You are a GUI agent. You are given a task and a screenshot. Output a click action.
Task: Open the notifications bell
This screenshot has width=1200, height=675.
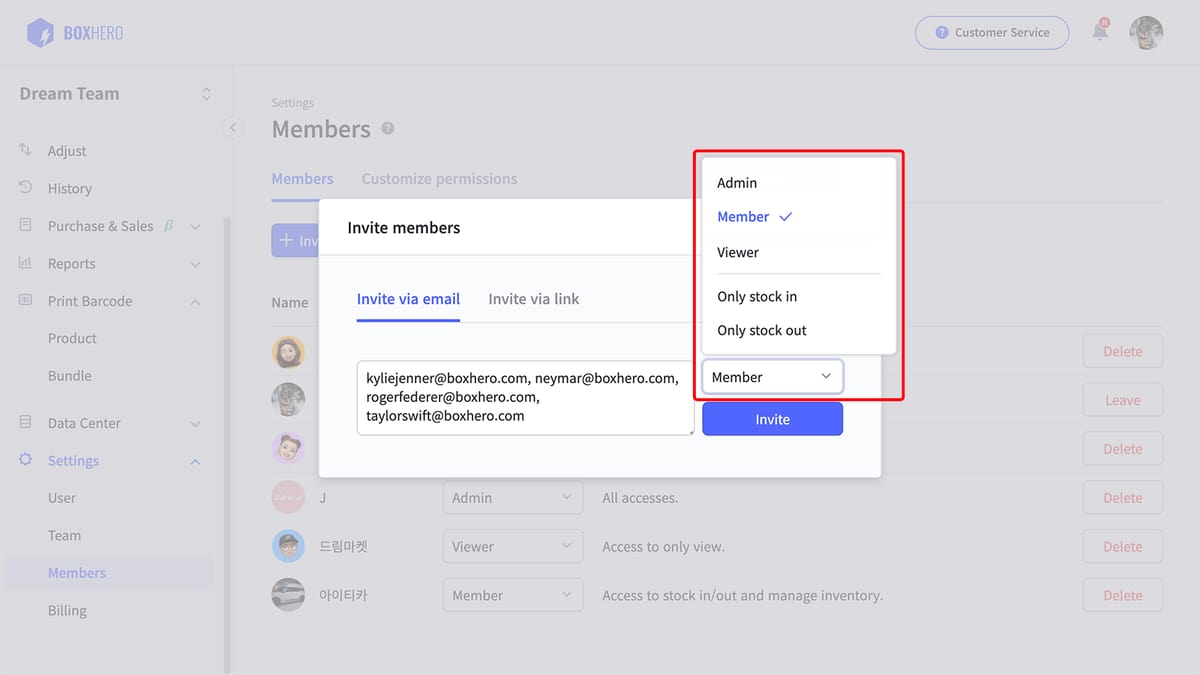(x=1100, y=32)
